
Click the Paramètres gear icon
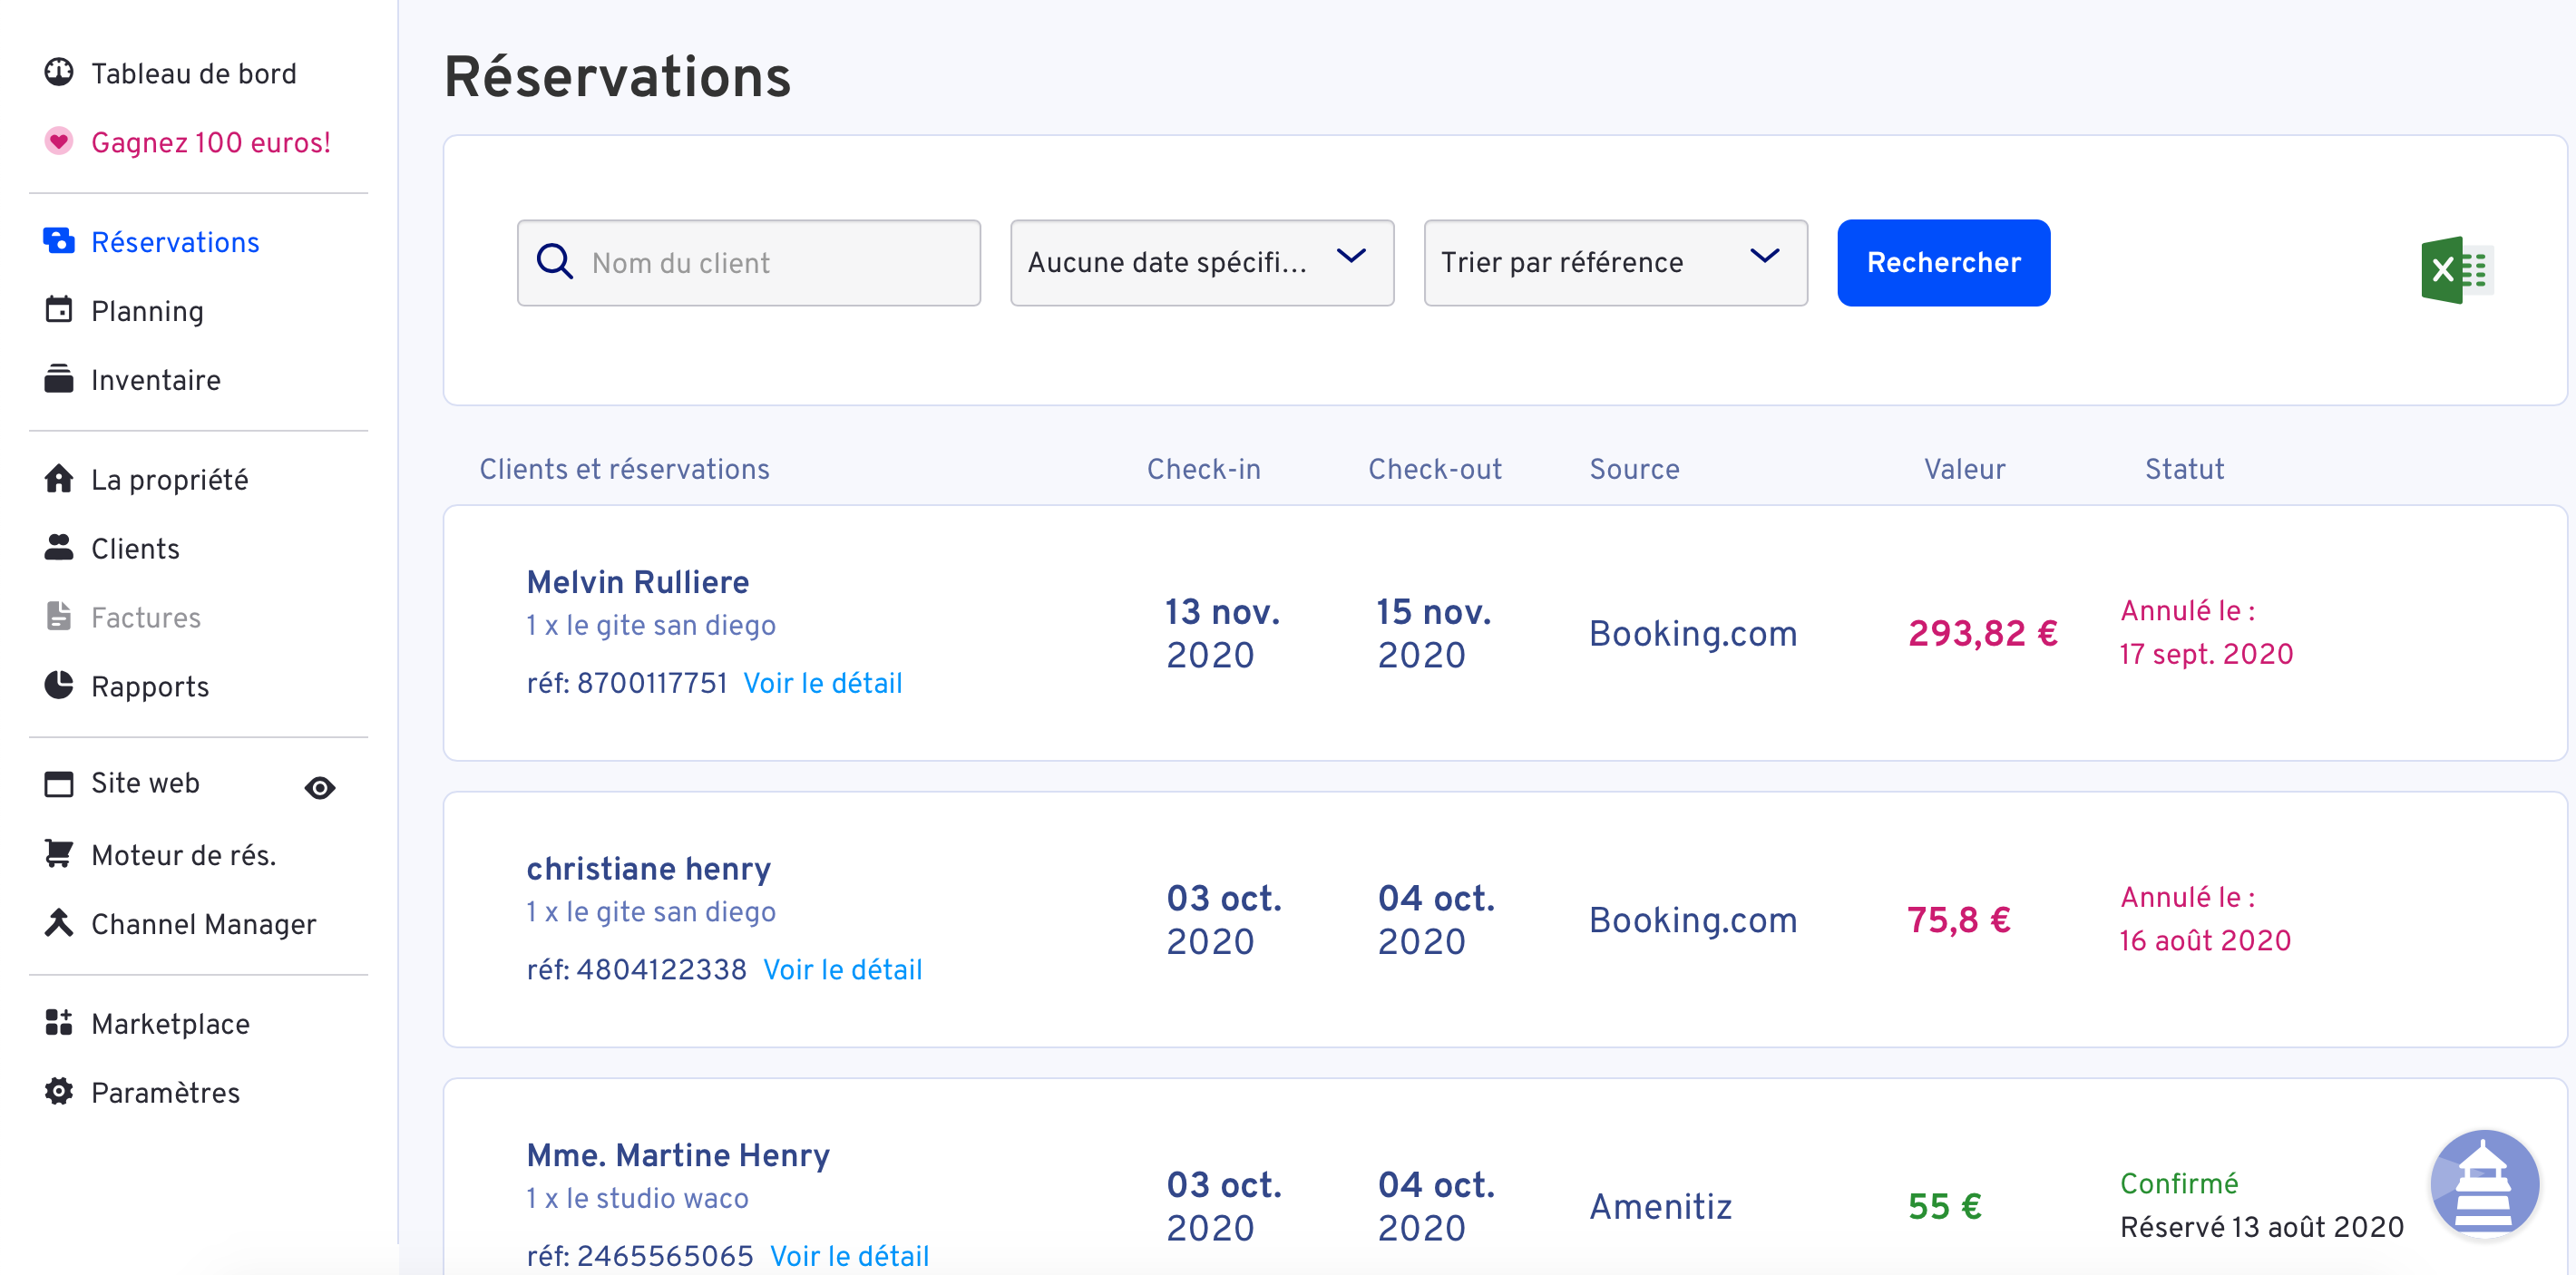(59, 1091)
